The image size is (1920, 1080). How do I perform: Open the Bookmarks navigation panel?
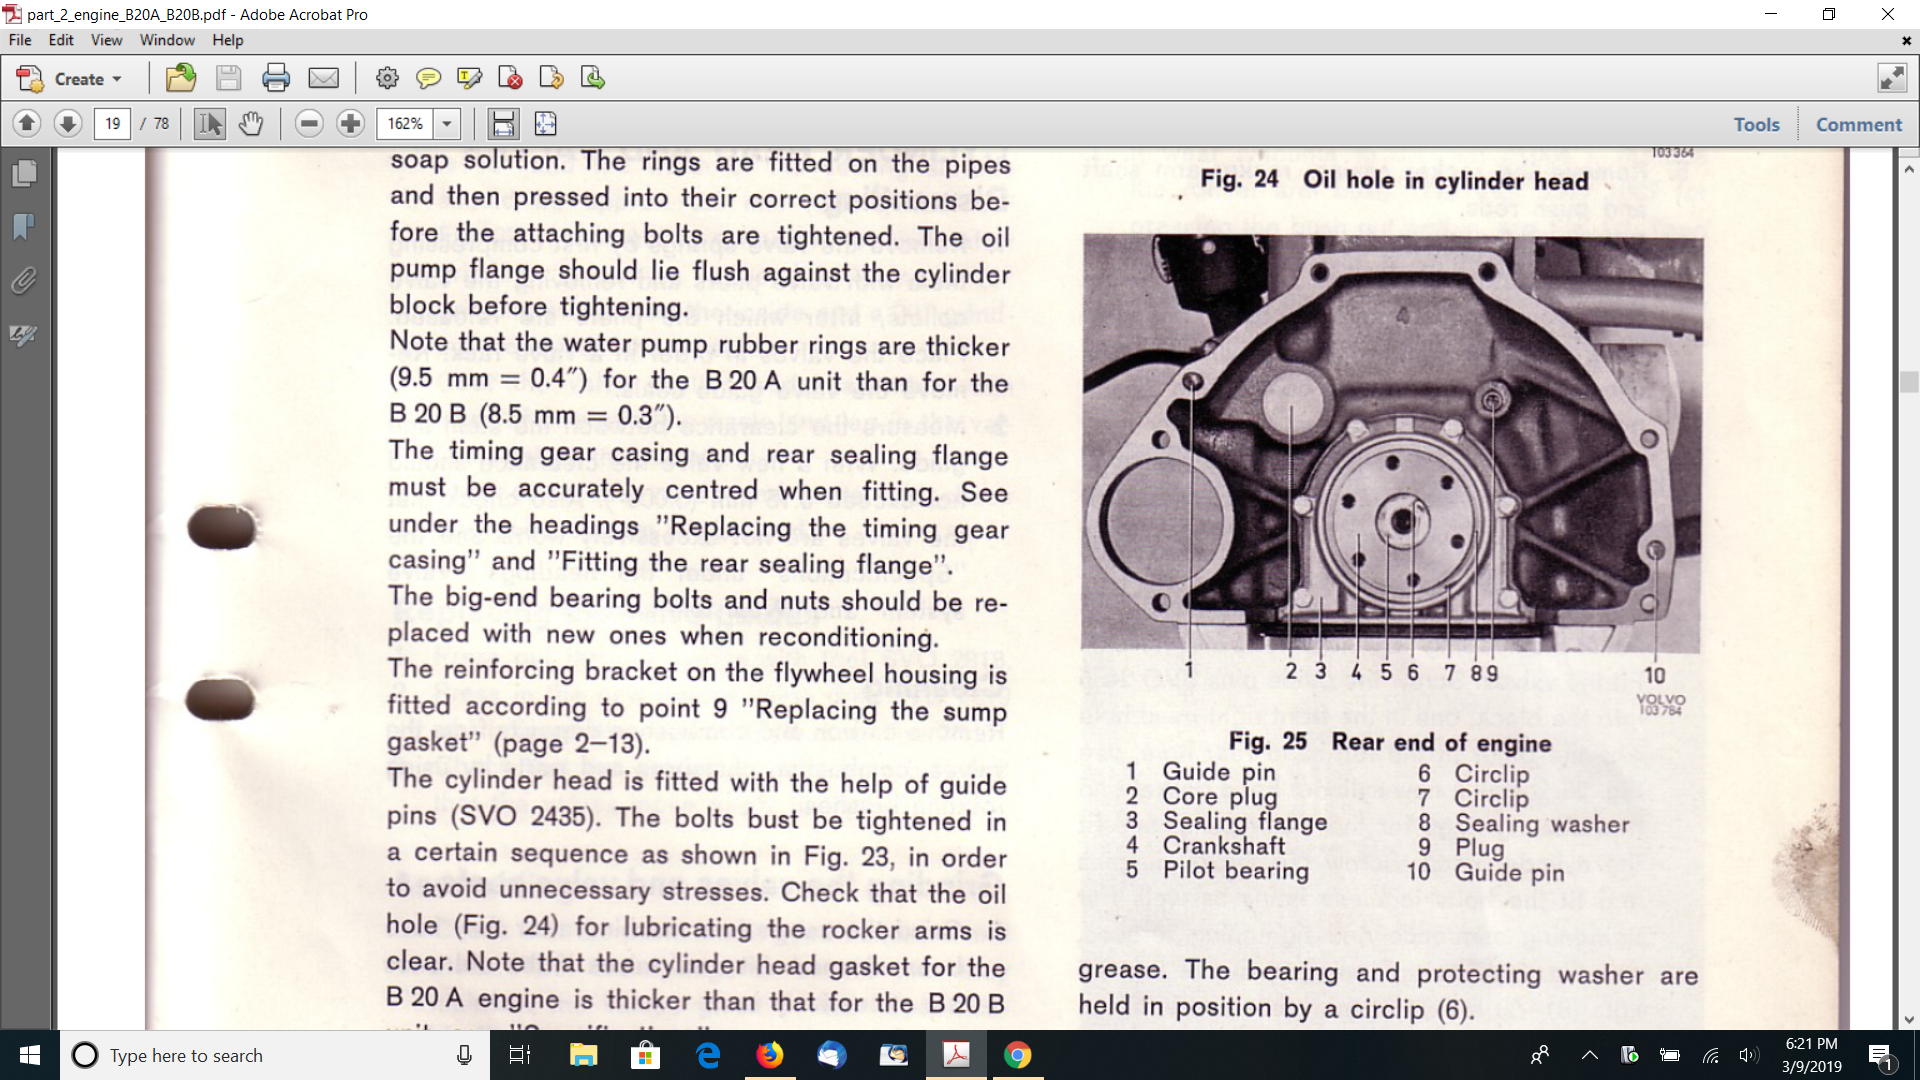point(24,227)
